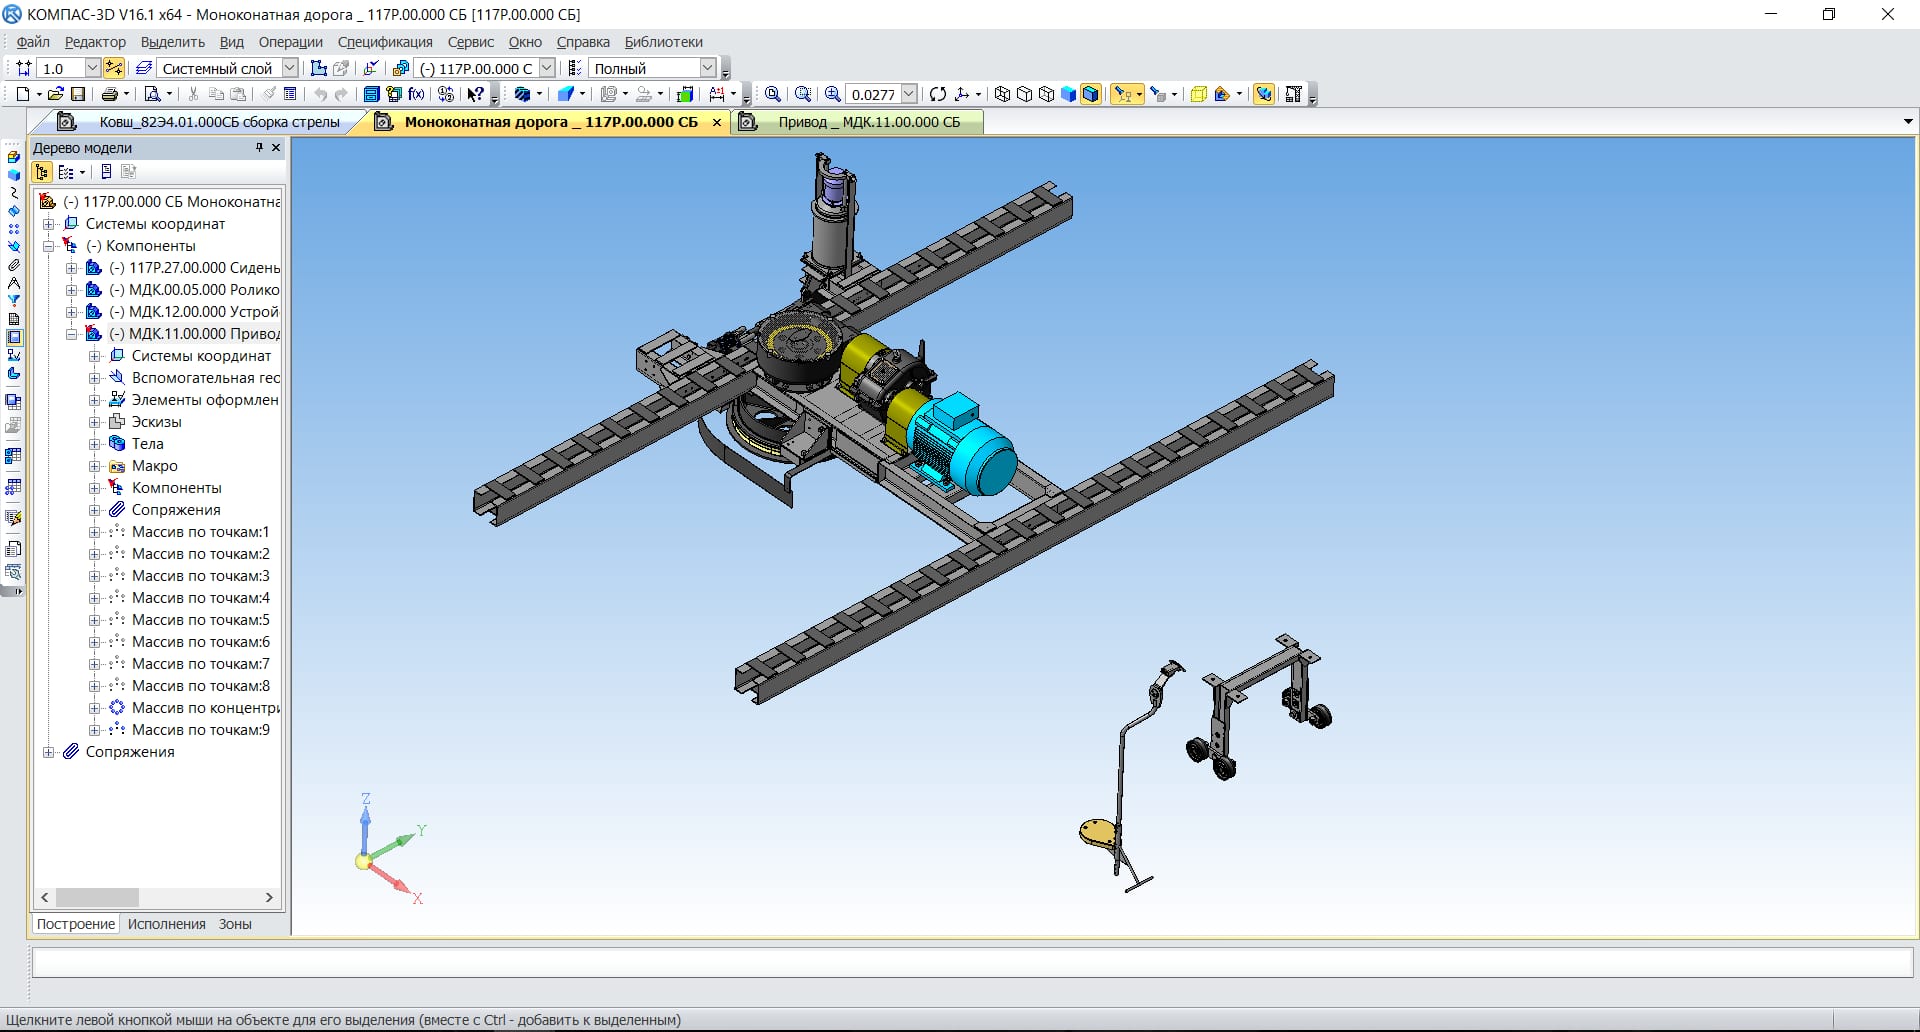Click the model tree horizontal scrollbar thumb
Screen dimensions: 1920x1032
[x=97, y=897]
